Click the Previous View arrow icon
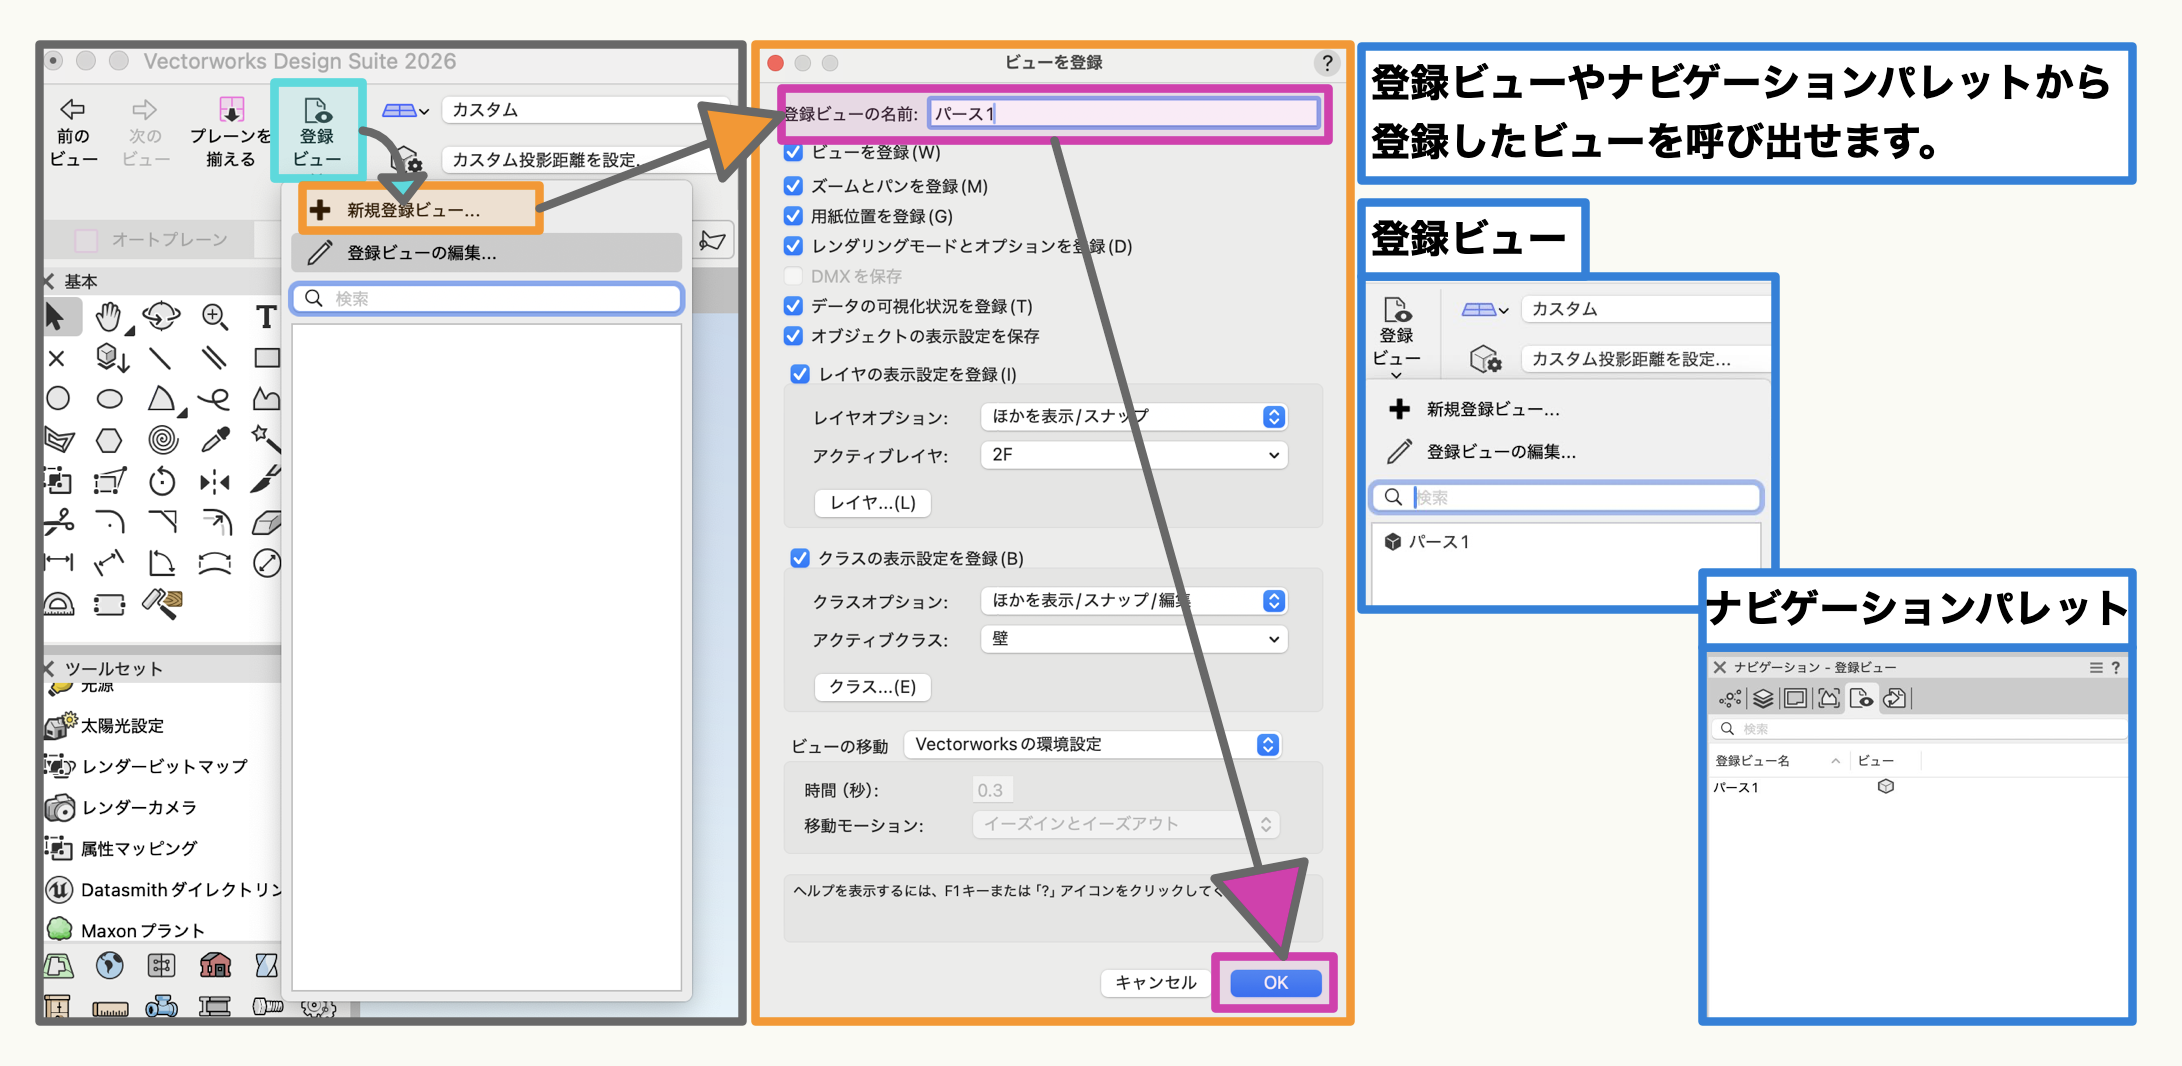The height and width of the screenshot is (1066, 2182). [73, 109]
